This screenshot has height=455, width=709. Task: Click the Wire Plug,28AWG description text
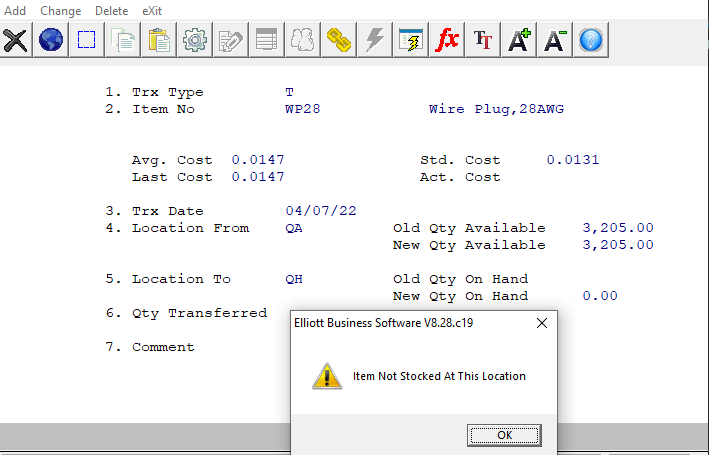click(x=496, y=109)
